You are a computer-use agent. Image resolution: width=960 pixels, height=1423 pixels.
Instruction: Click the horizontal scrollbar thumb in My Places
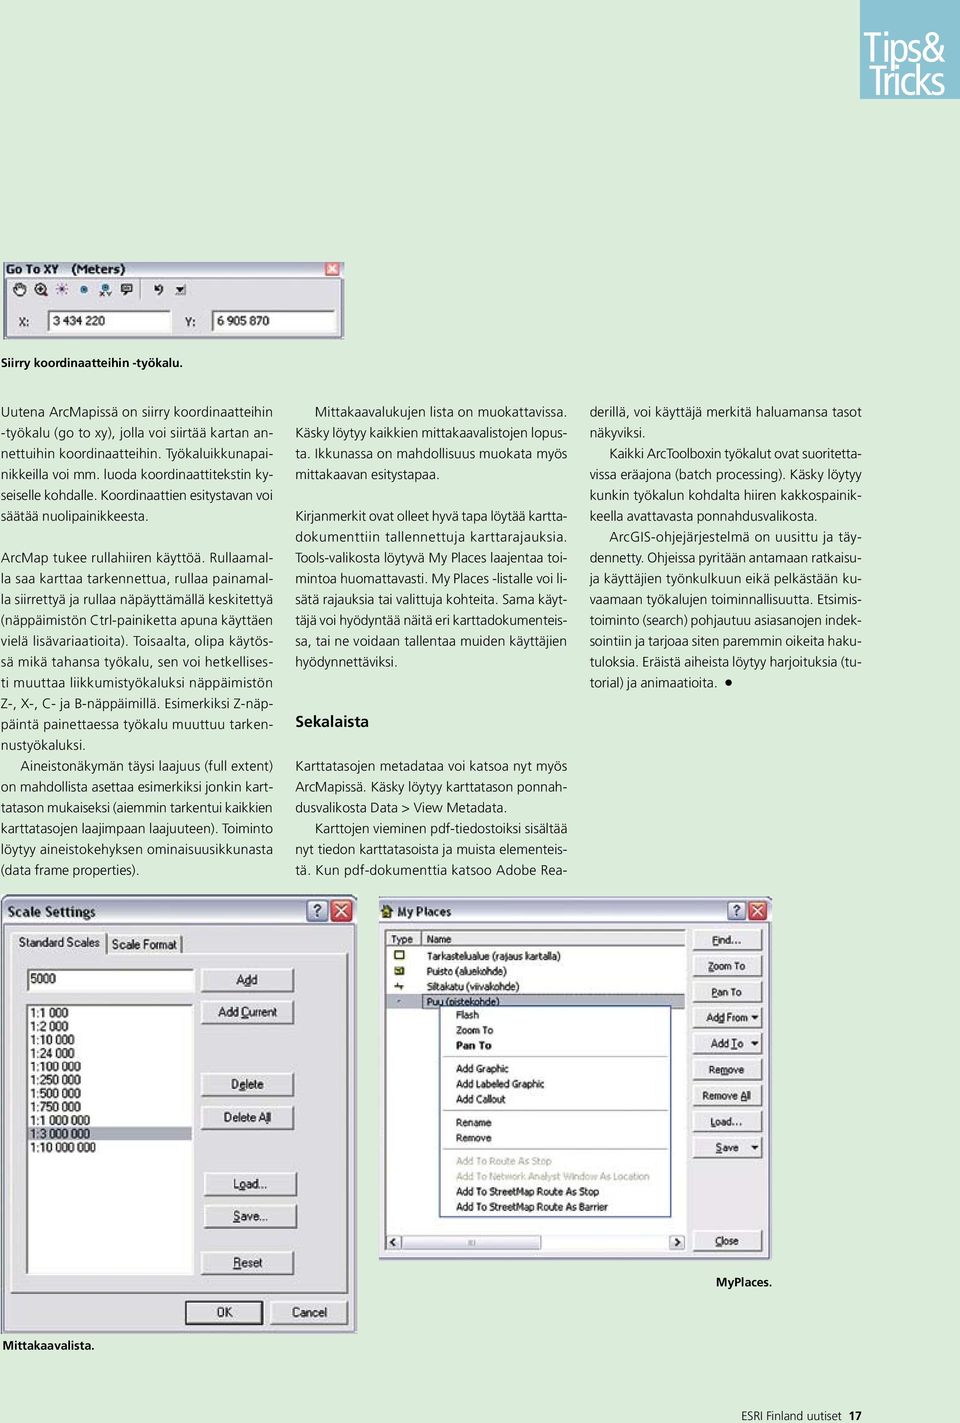[471, 1242]
